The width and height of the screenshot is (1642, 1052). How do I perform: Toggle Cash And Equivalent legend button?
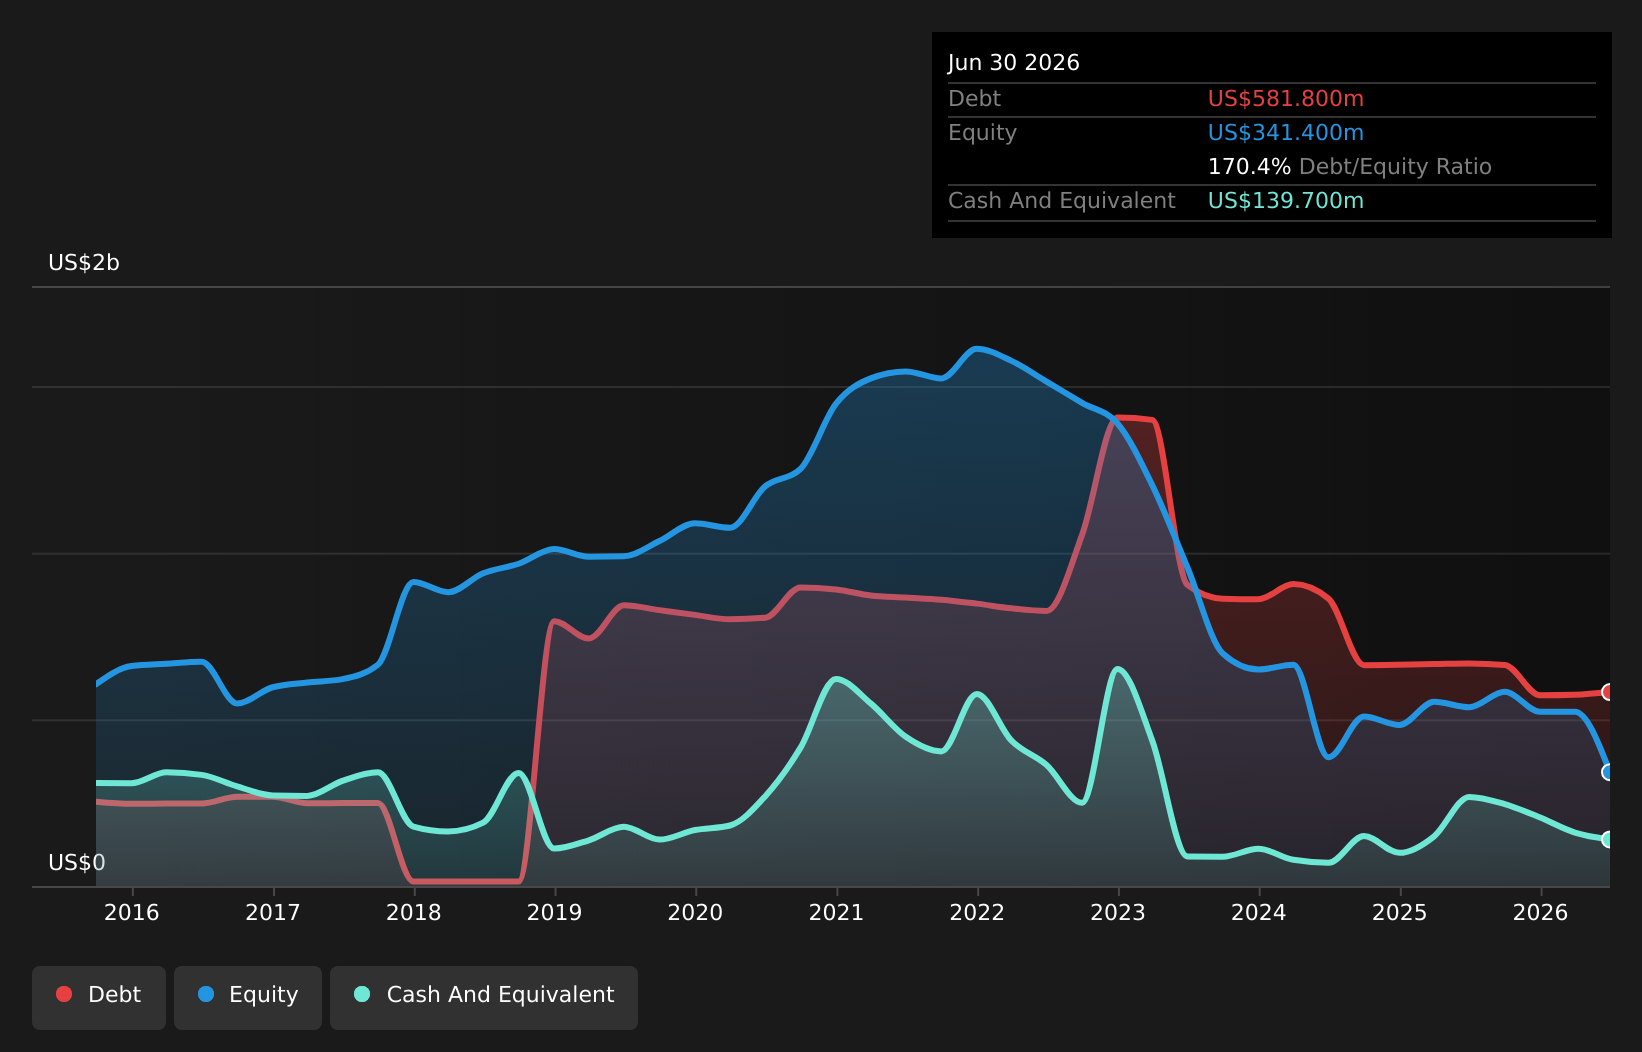pos(484,997)
